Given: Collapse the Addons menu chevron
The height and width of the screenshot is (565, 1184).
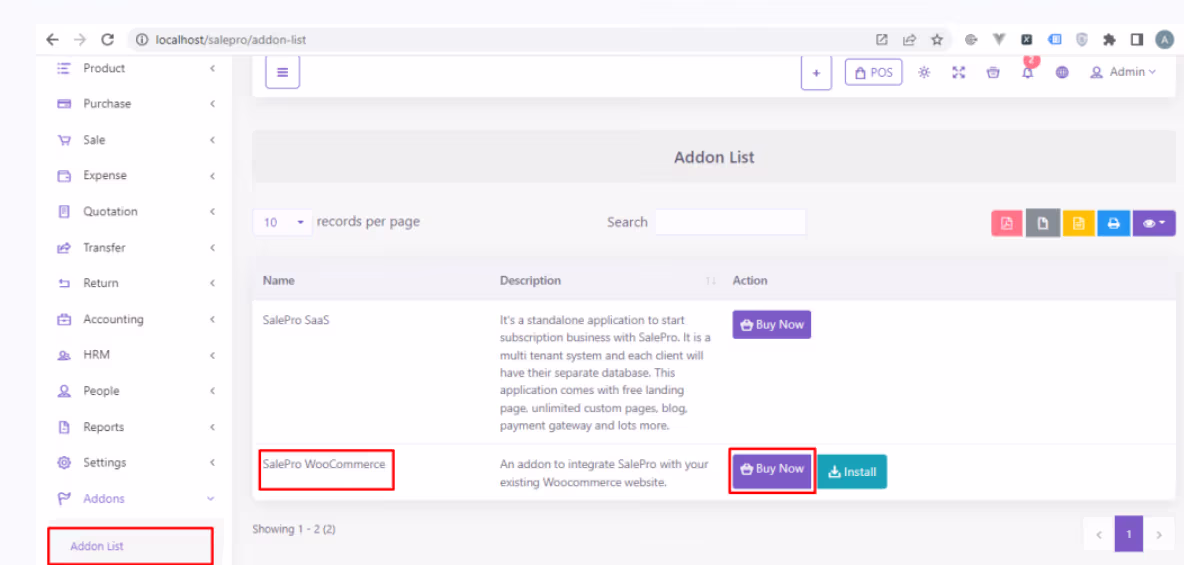Looking at the screenshot, I should [x=211, y=499].
